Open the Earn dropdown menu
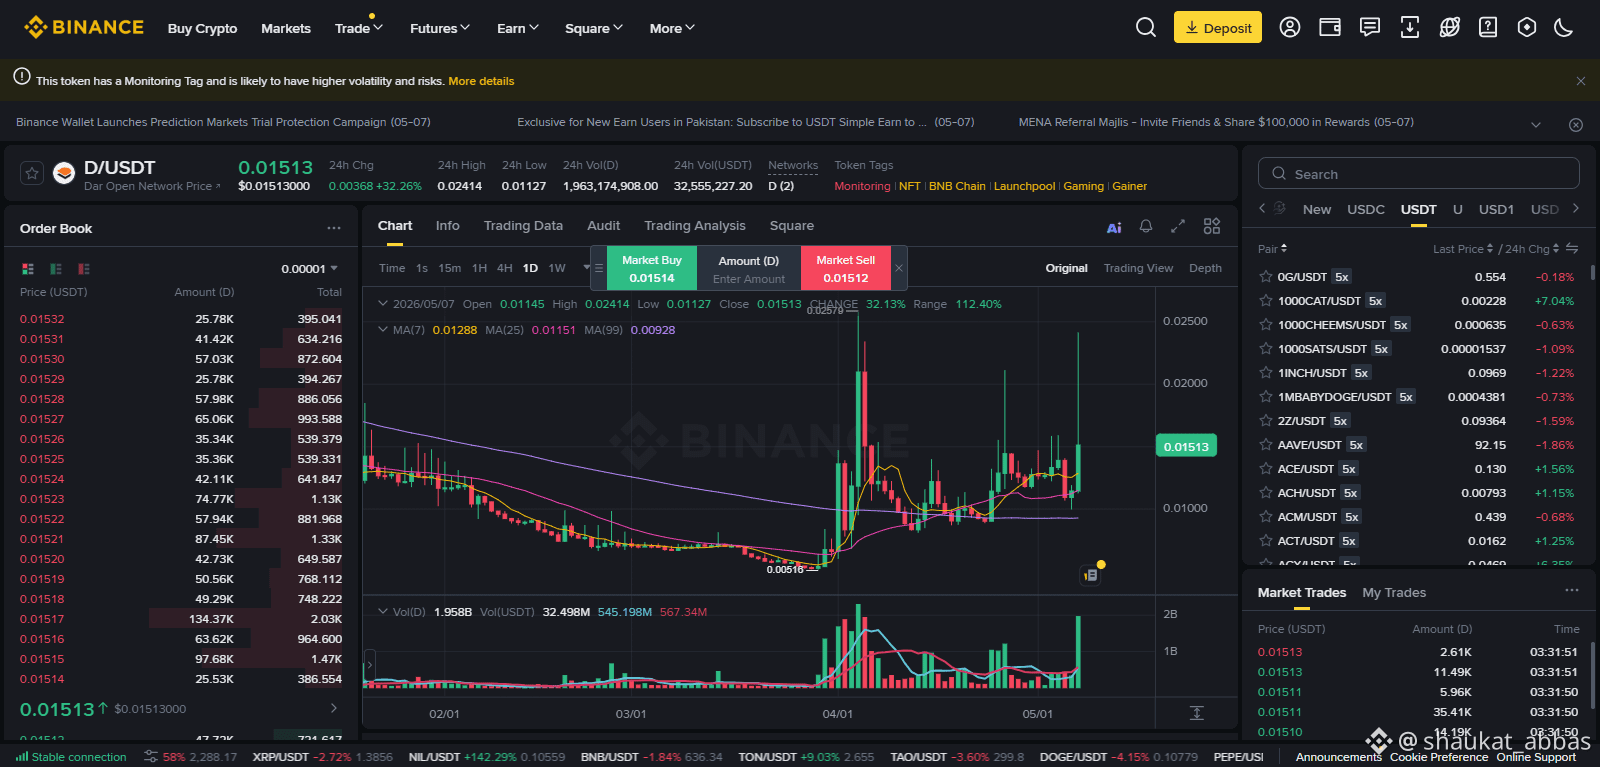The width and height of the screenshot is (1600, 767). coord(518,28)
